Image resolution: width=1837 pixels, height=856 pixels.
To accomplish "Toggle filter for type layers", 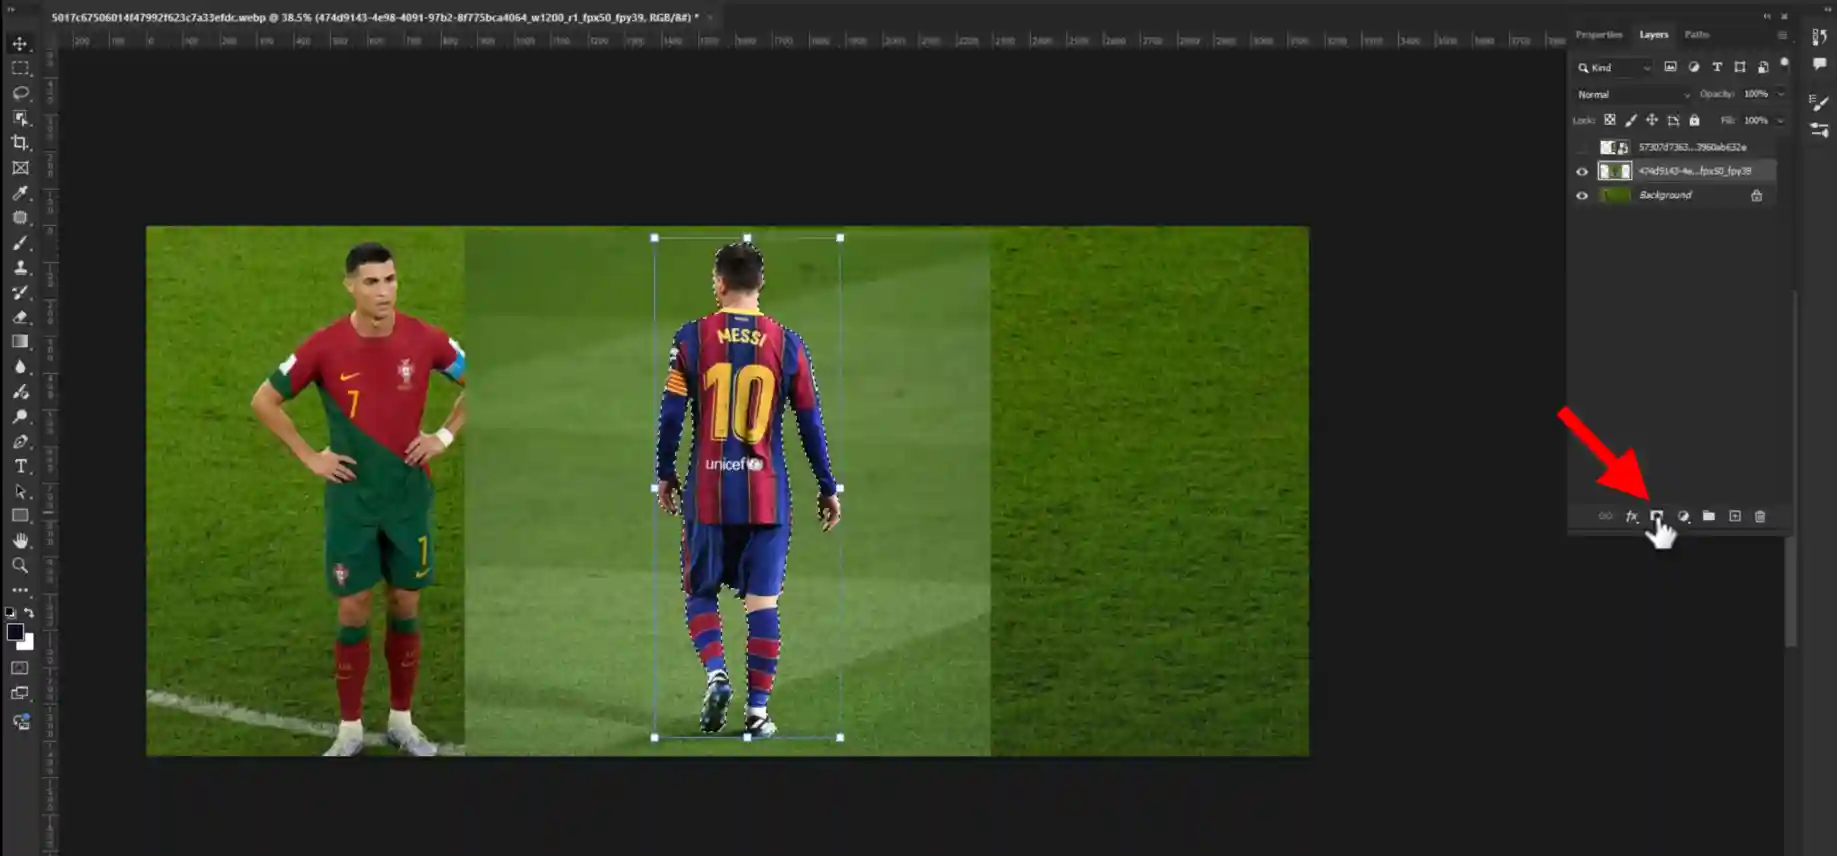I will click(1717, 67).
